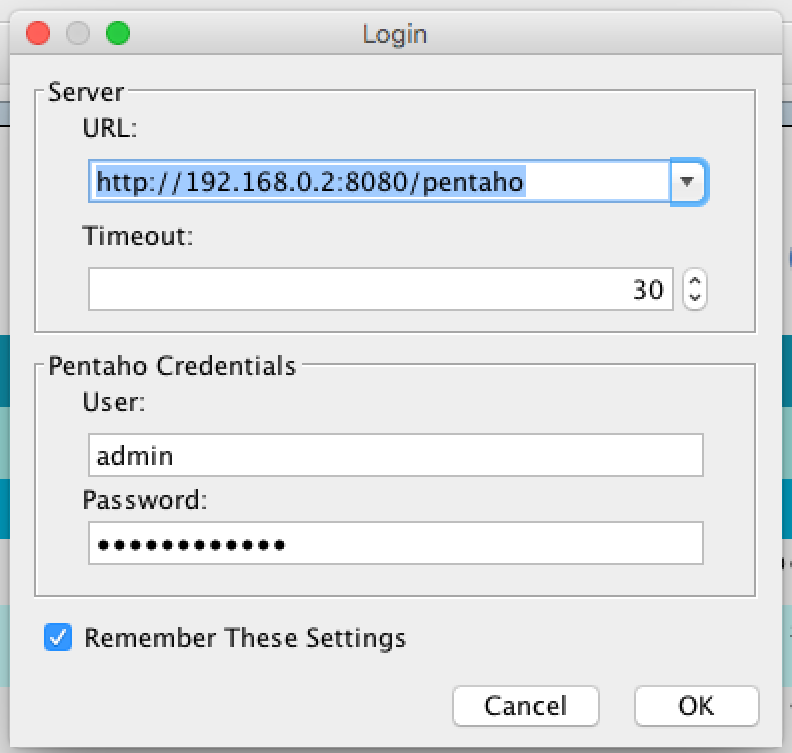
Task: Decrease timeout with stepper down arrow
Action: (695, 298)
